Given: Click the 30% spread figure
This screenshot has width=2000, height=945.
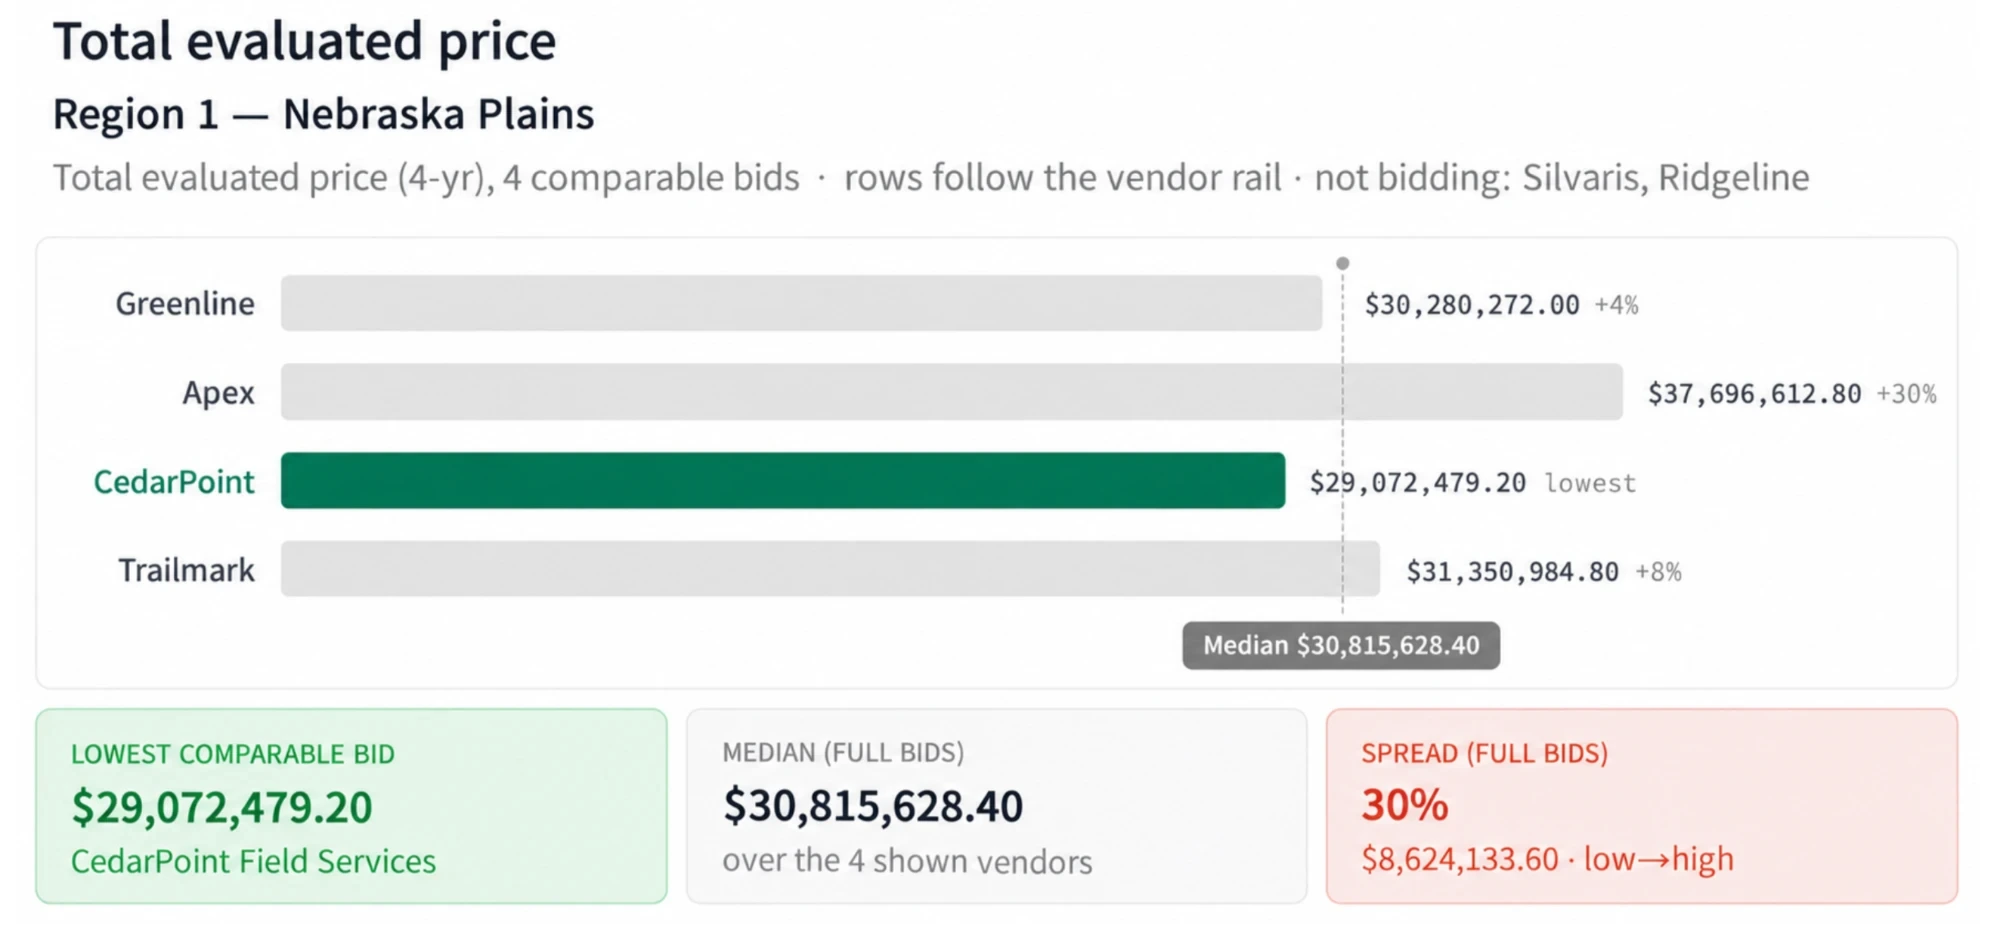Looking at the screenshot, I should [1405, 805].
